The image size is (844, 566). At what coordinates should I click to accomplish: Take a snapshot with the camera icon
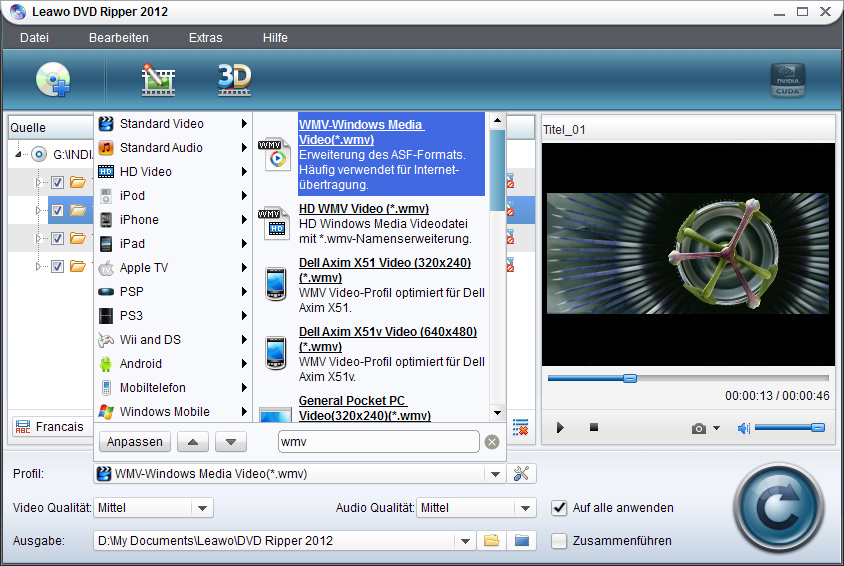[699, 428]
